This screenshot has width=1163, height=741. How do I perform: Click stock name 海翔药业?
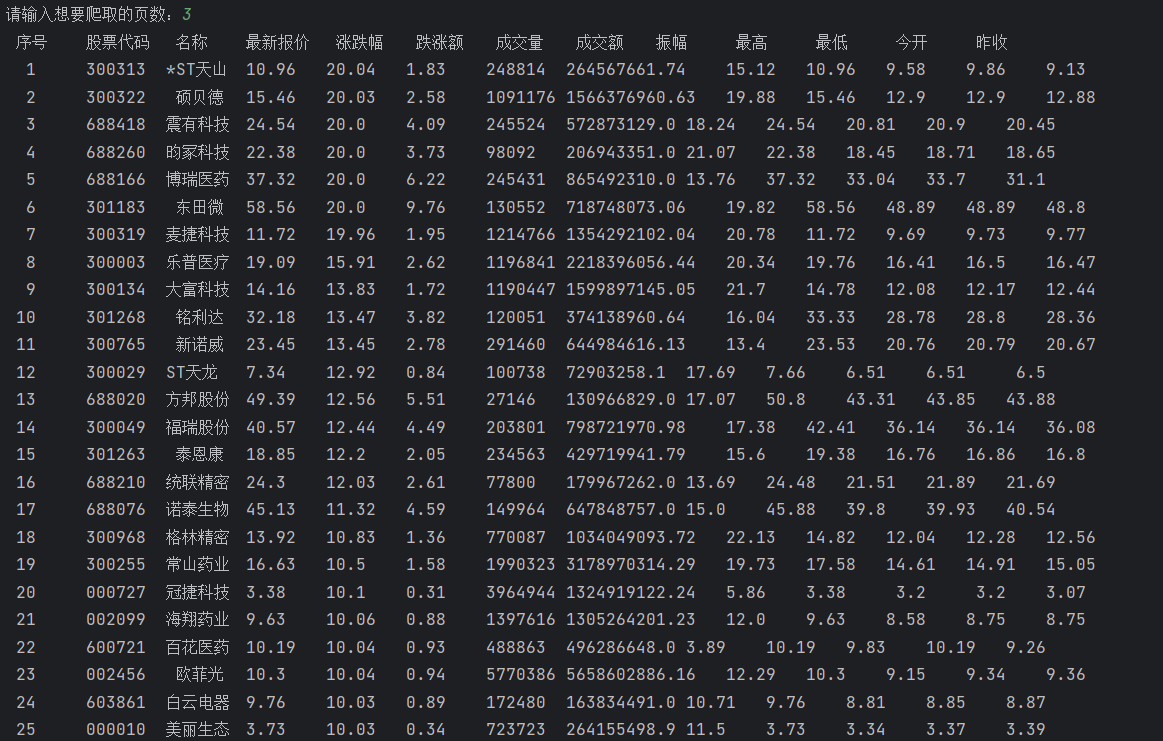[198, 620]
